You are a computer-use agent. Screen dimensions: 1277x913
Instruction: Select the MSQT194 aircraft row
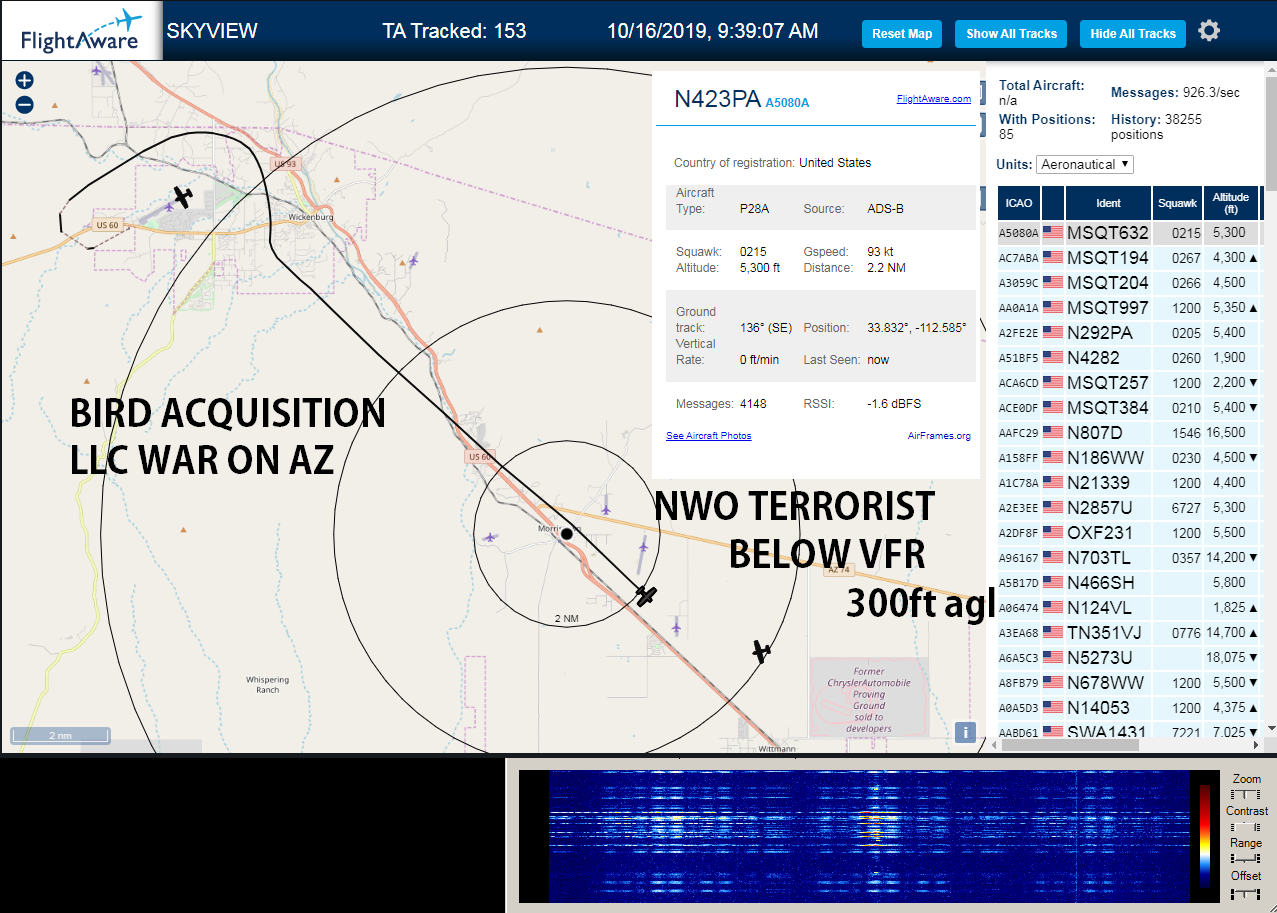[1130, 258]
